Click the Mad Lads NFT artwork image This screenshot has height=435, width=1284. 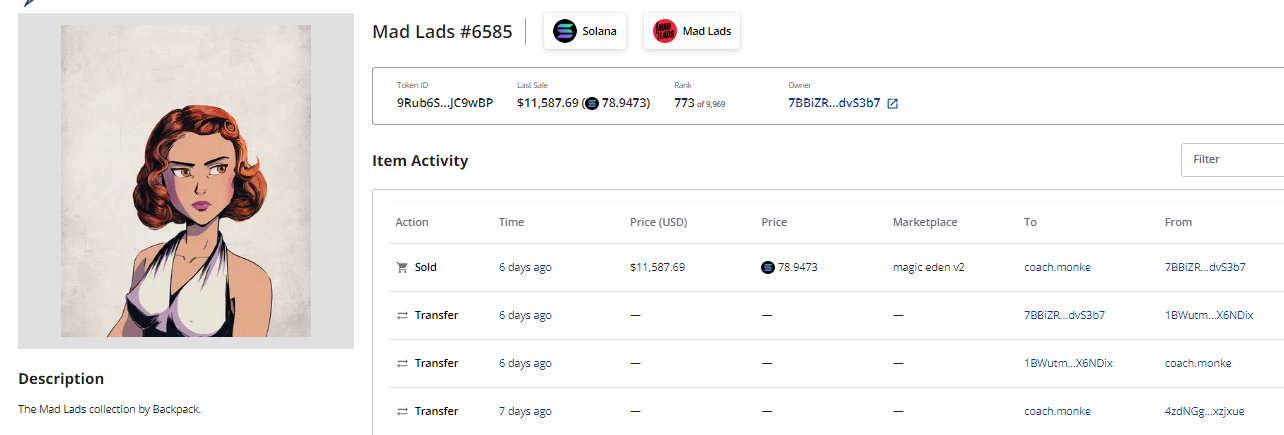point(186,181)
